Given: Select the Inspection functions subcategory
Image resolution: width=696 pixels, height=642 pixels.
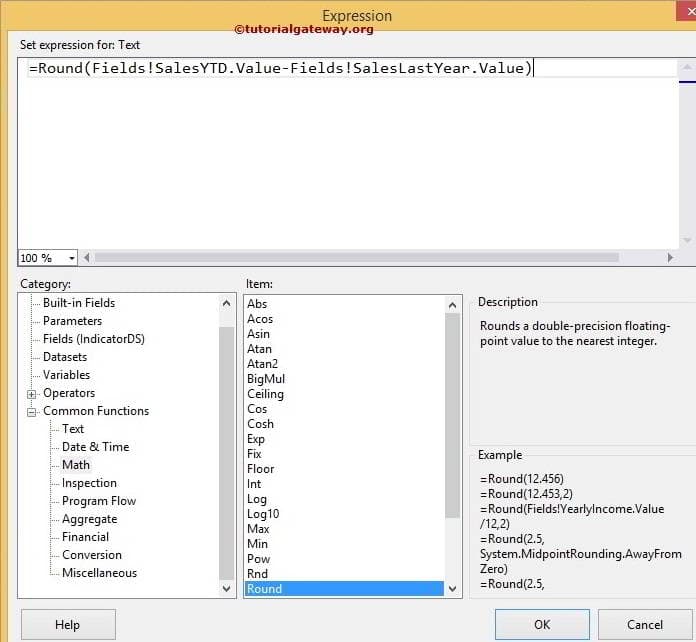Looking at the screenshot, I should click(89, 483).
